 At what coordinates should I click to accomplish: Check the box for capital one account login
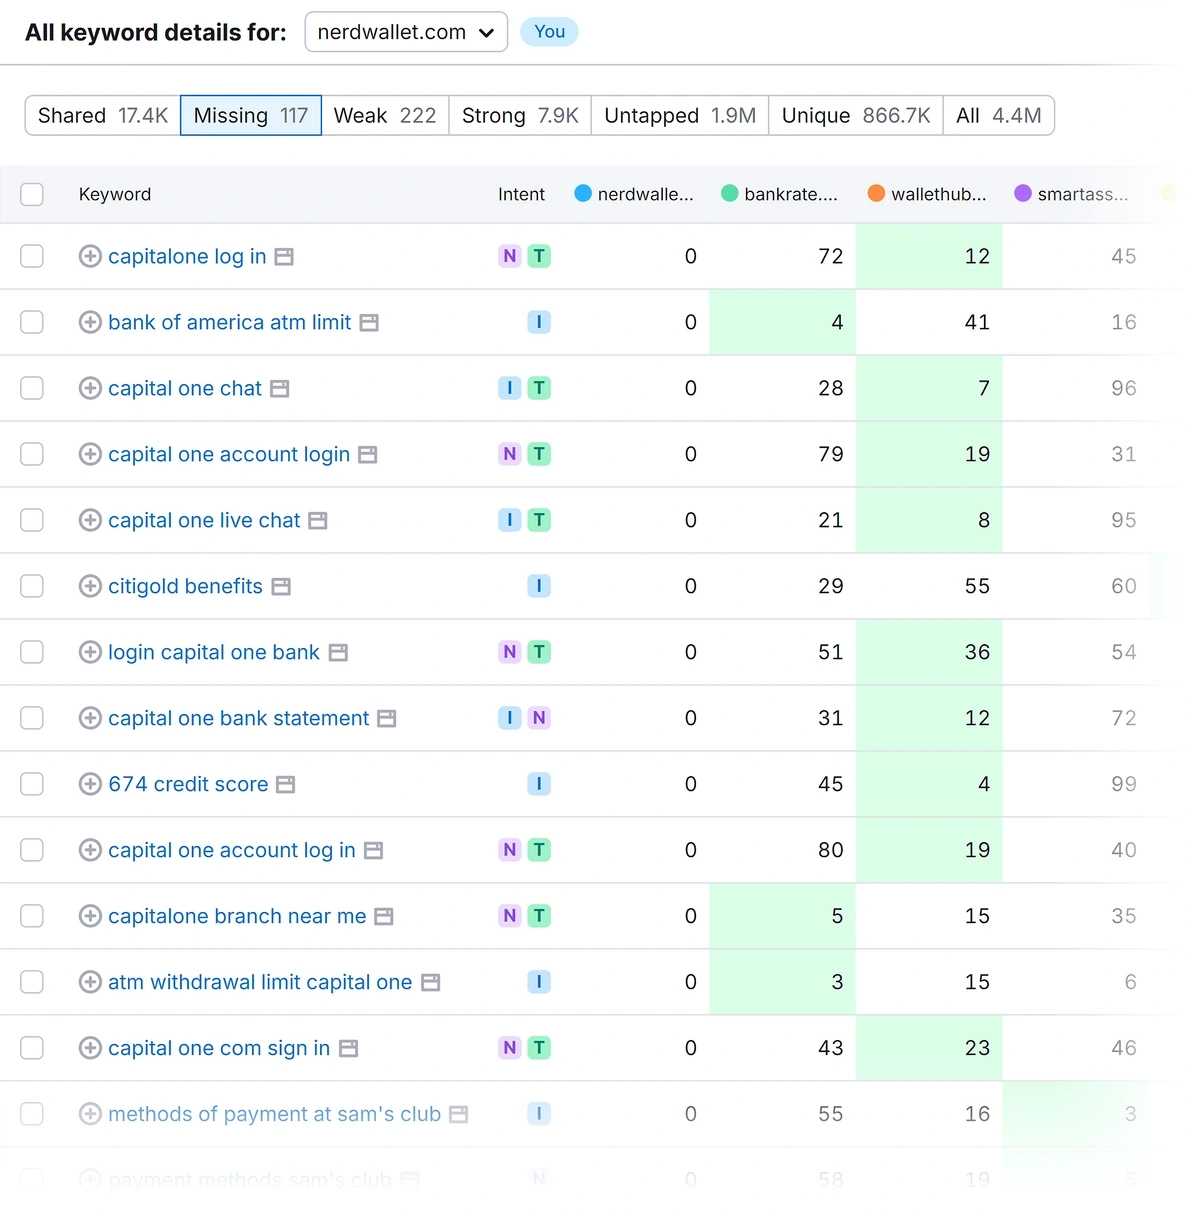(32, 454)
